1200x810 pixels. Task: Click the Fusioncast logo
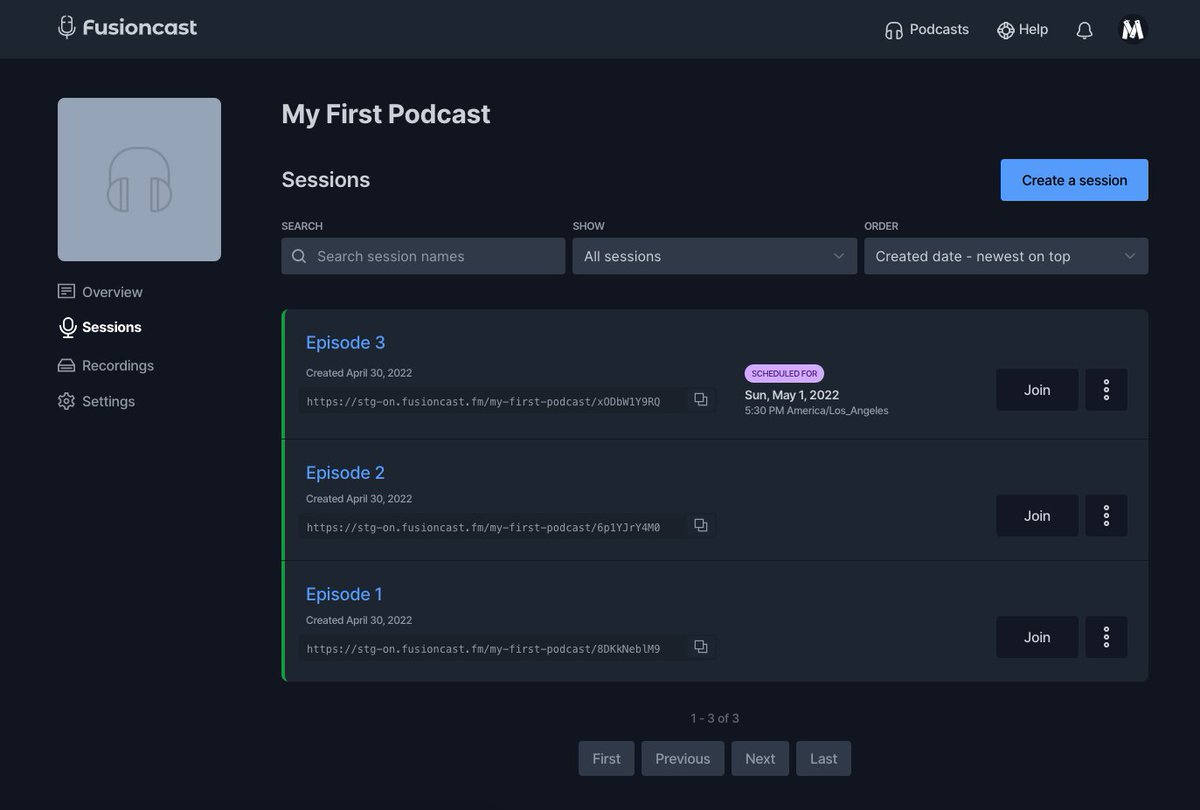127,28
